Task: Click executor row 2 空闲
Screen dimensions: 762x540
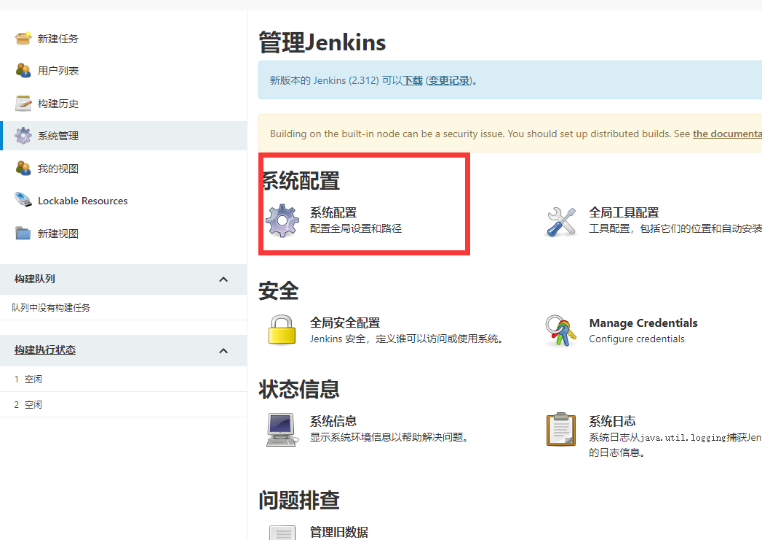Action: pos(123,404)
